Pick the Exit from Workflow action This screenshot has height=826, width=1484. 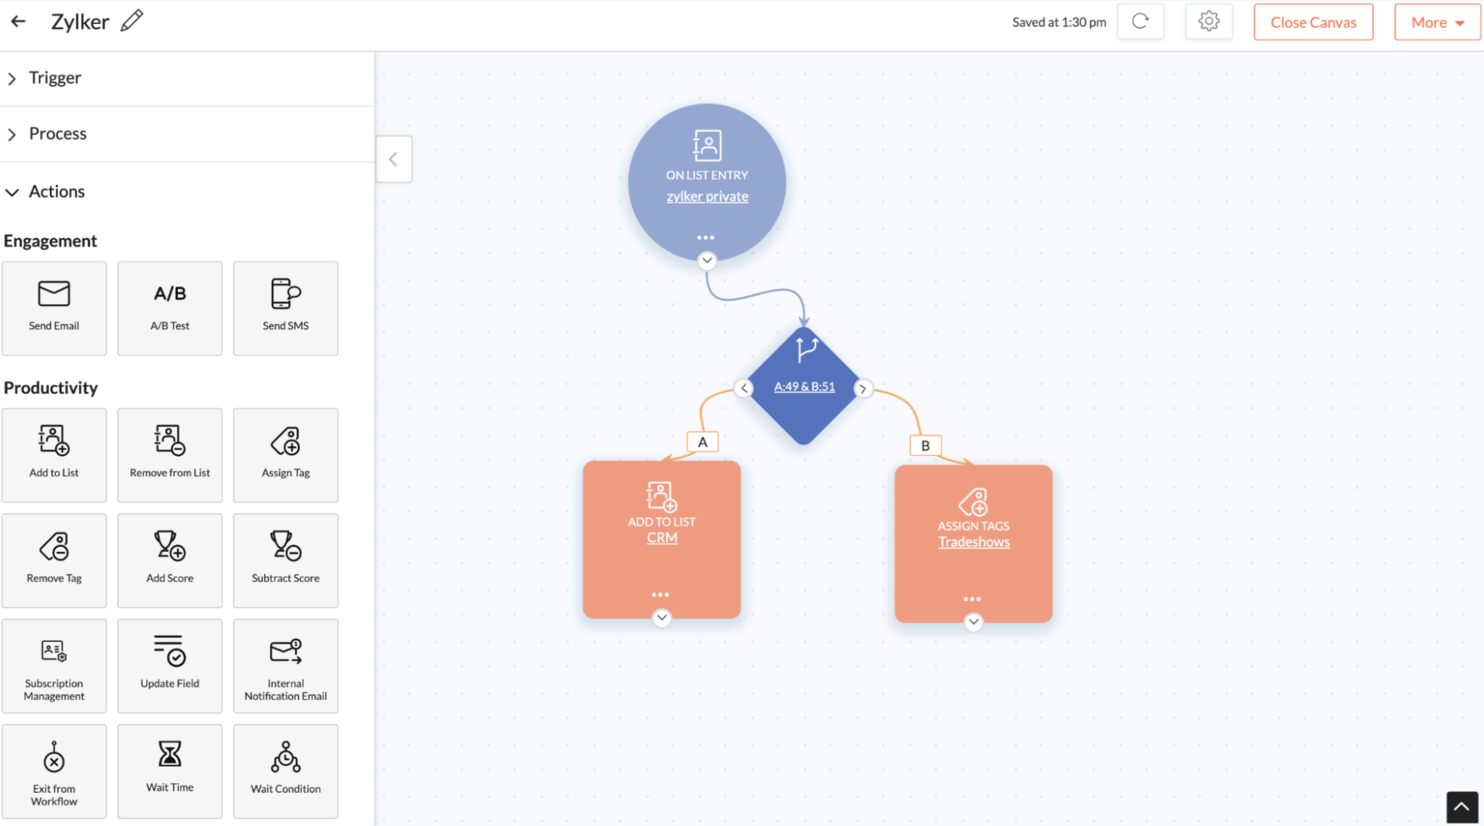(x=54, y=770)
